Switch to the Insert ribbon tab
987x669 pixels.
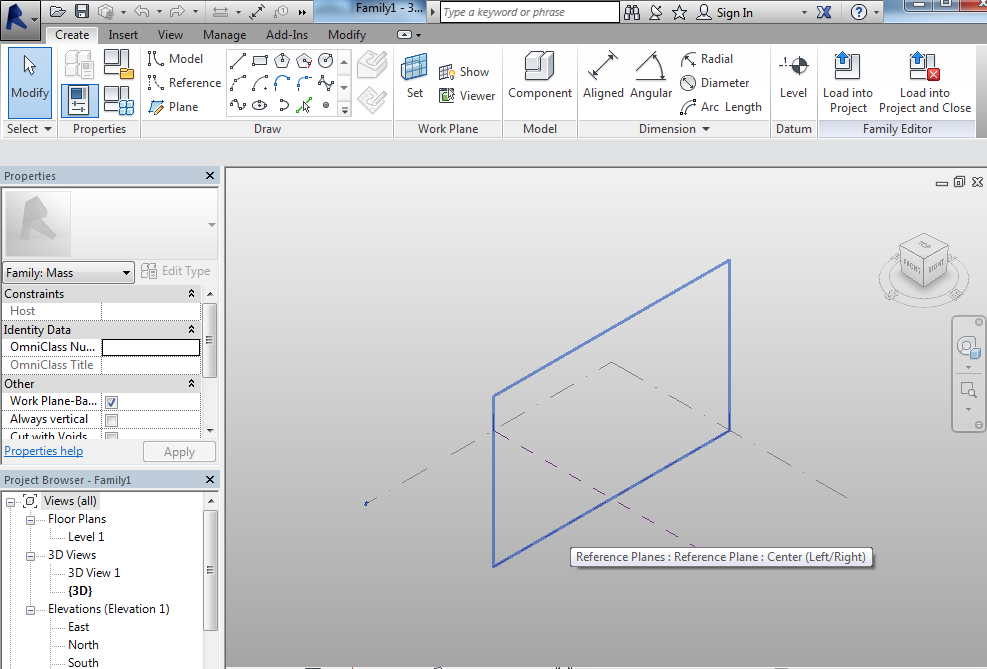coord(123,35)
